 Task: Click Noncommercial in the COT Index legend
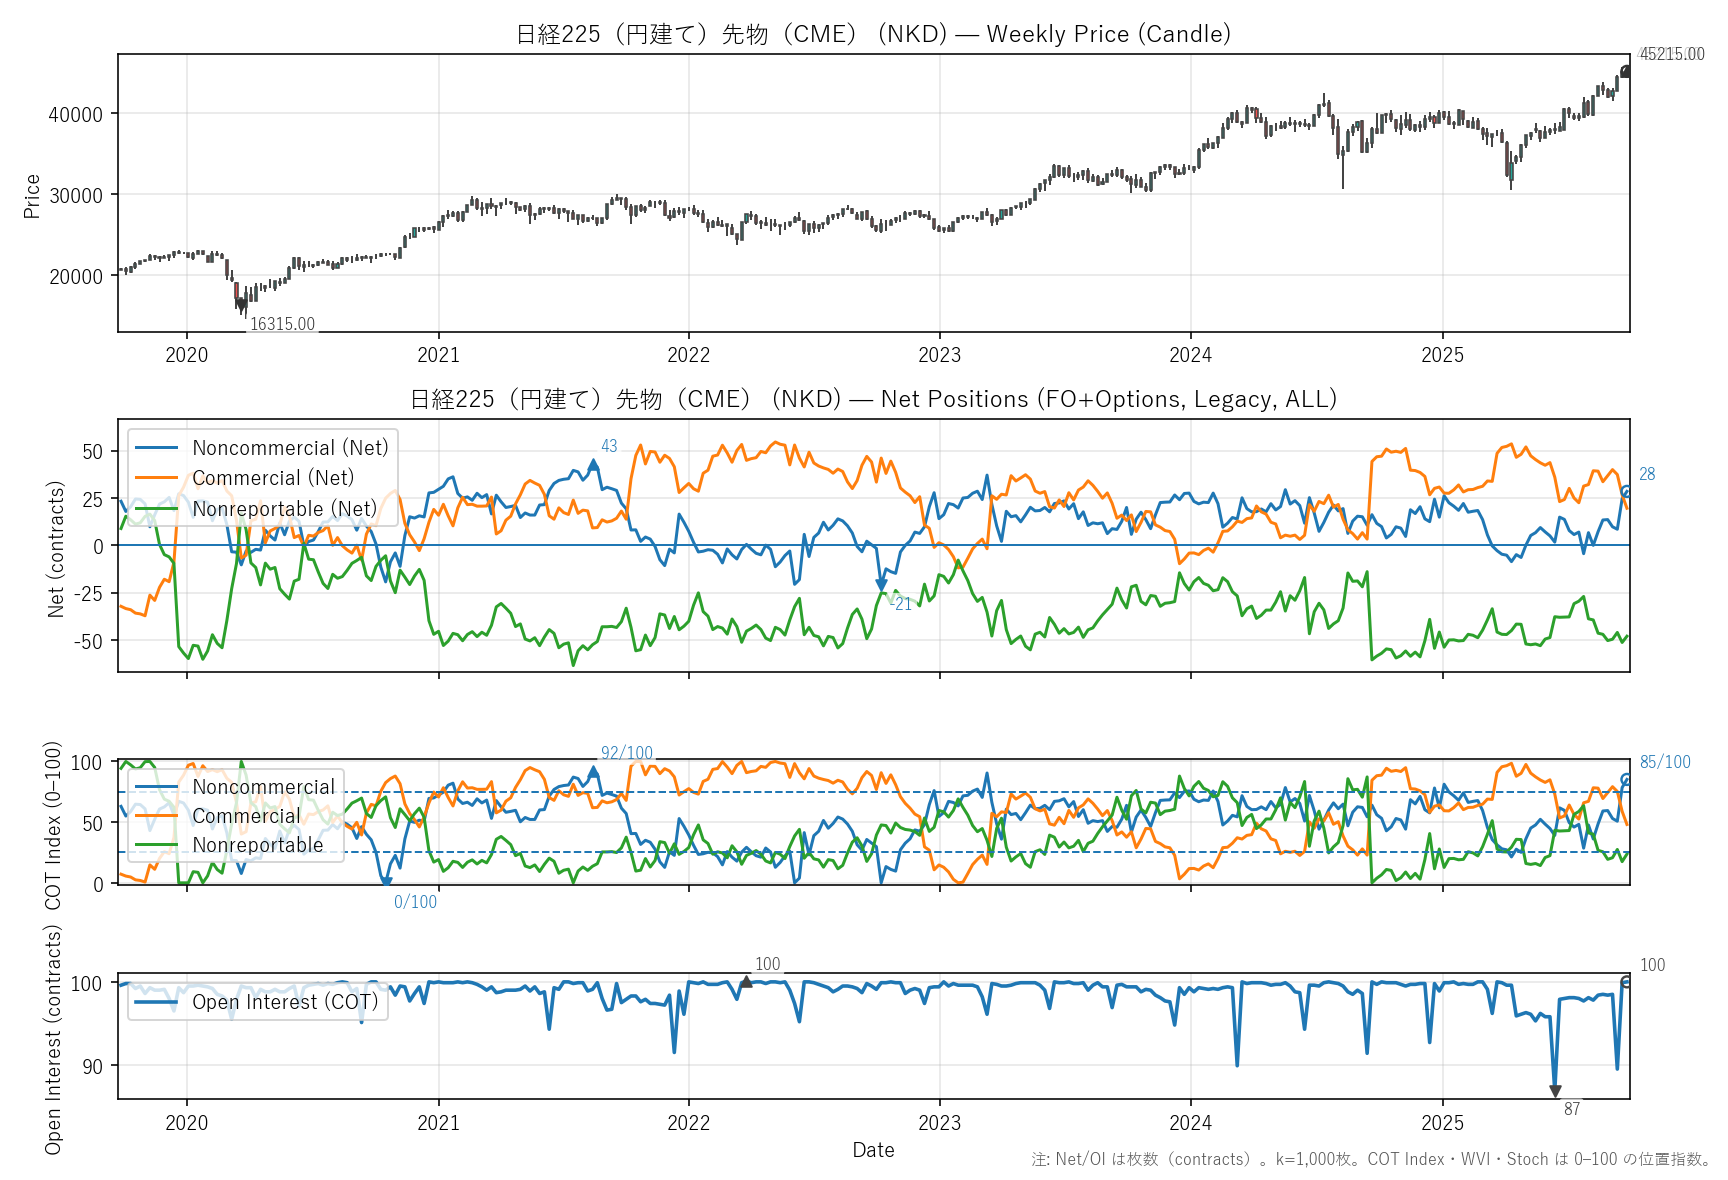263,787
